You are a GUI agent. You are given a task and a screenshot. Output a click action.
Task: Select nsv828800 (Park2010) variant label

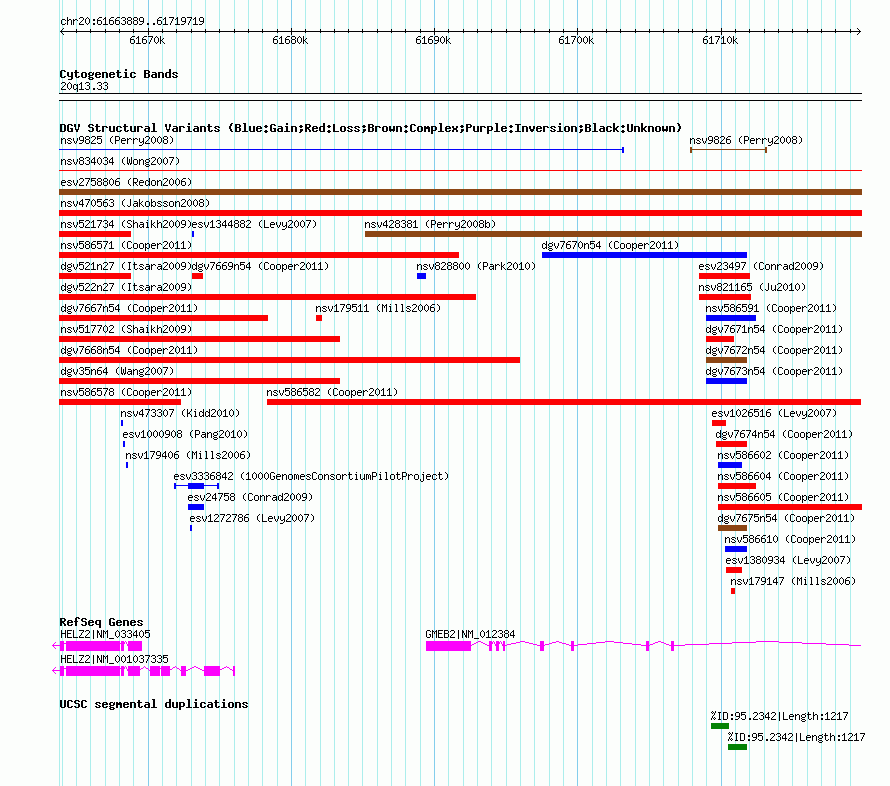point(476,266)
